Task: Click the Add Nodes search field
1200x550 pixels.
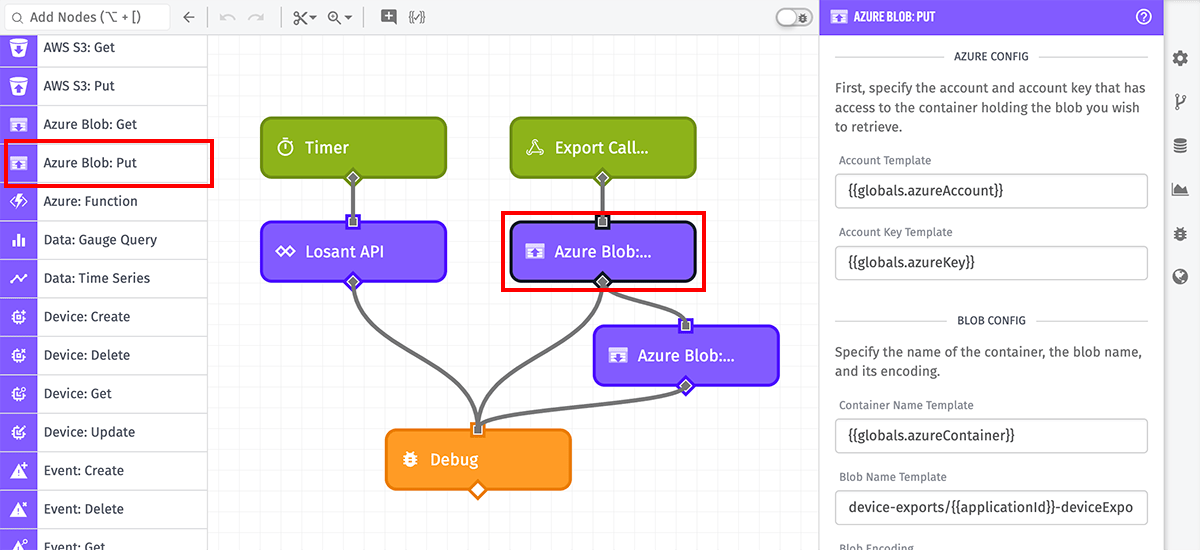Action: click(x=85, y=17)
